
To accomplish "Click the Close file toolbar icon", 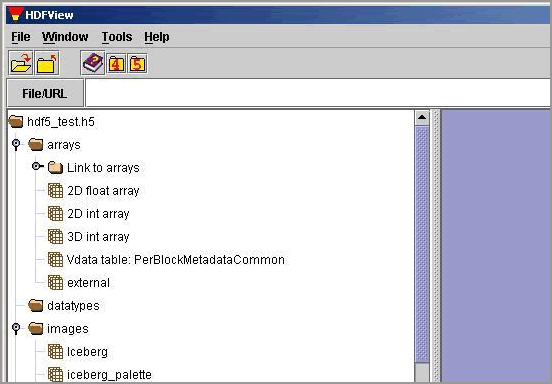I will pos(47,63).
